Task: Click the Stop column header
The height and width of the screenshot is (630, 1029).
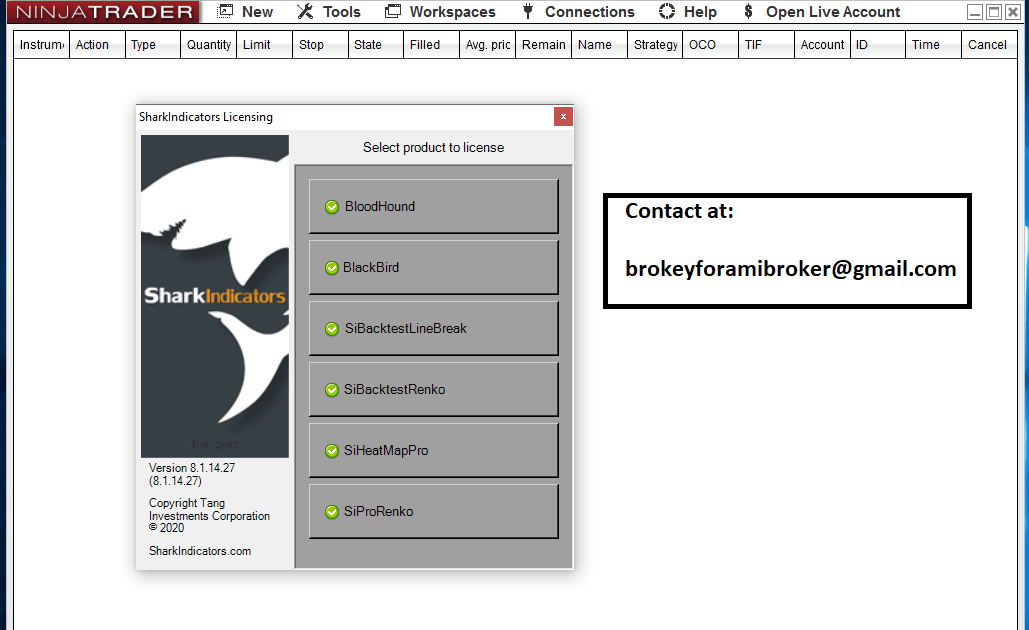Action: click(x=320, y=45)
